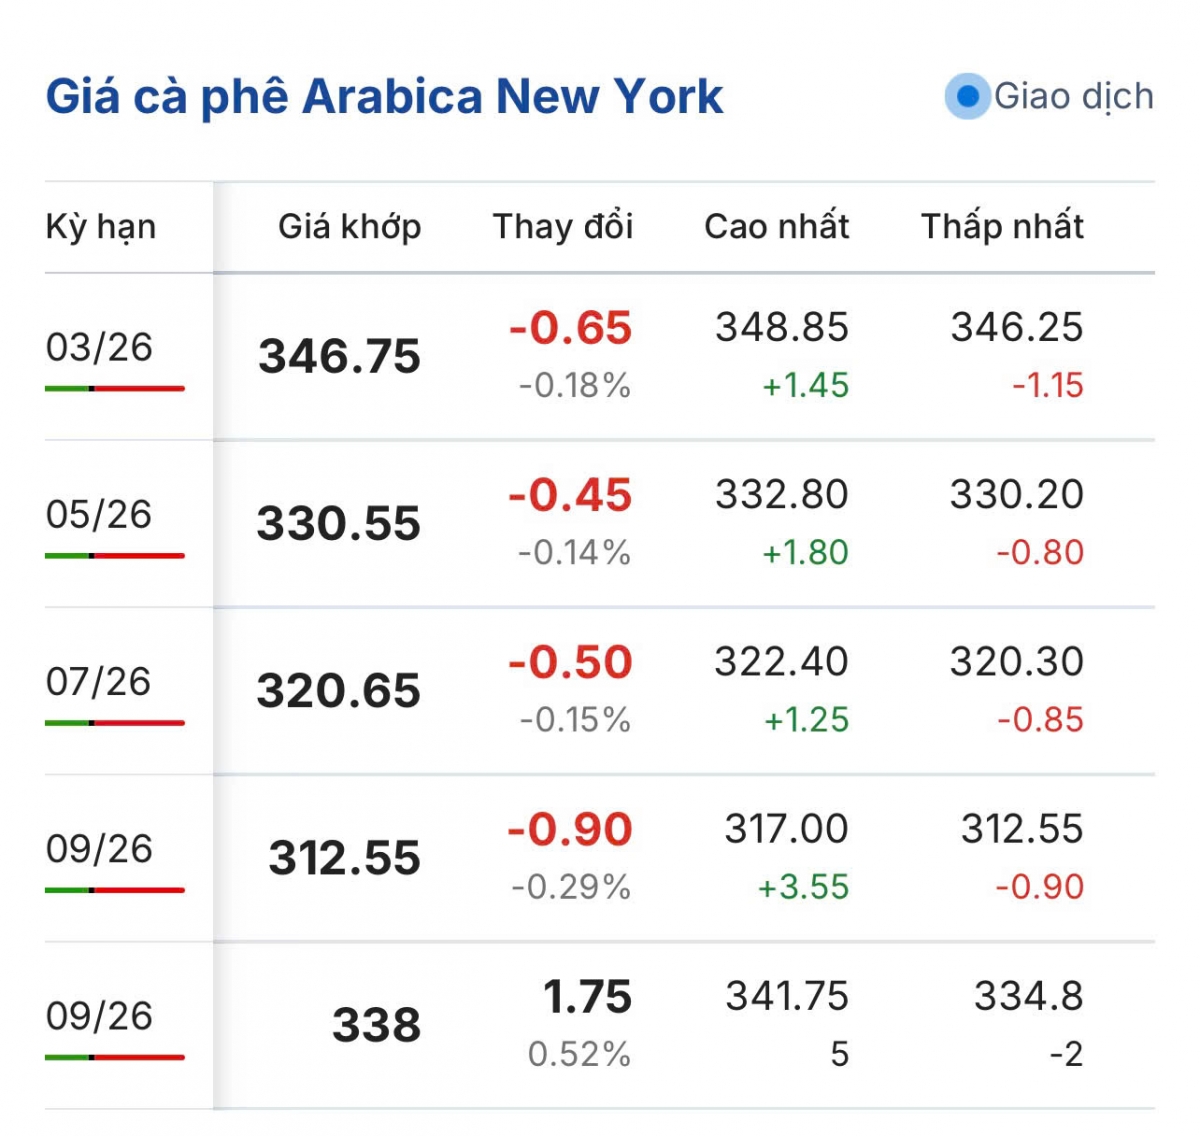Click the range bar under 07/26
This screenshot has height=1136, width=1200.
(115, 722)
